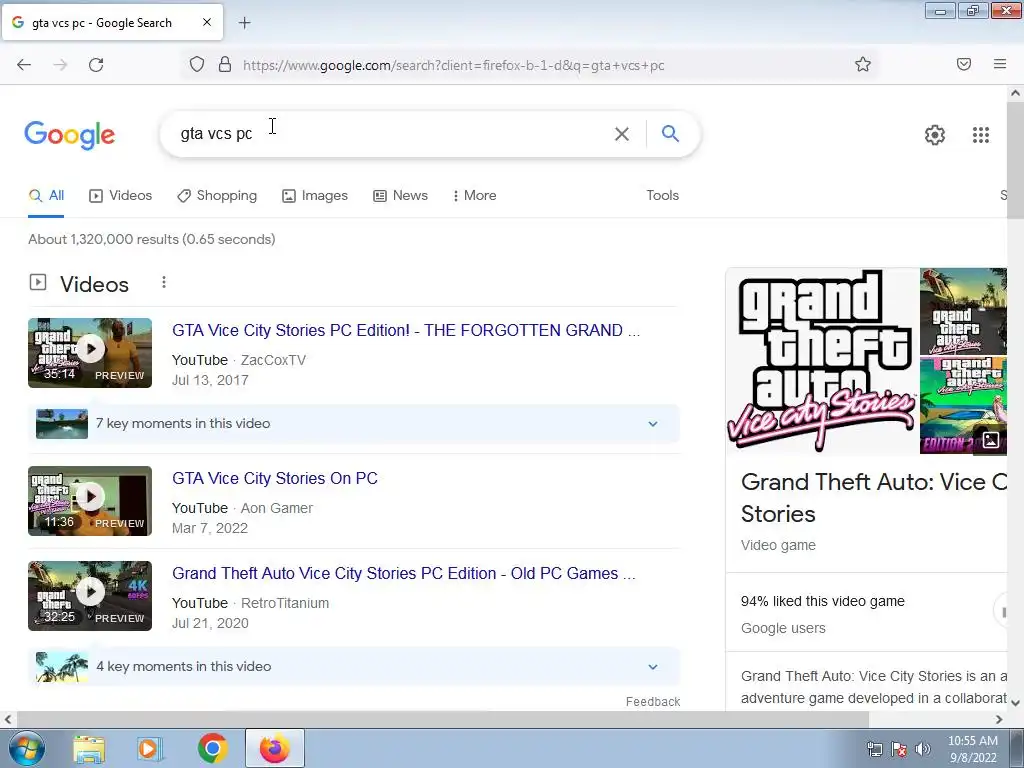Click the Google logo
Image resolution: width=1024 pixels, height=768 pixels.
(x=69, y=135)
